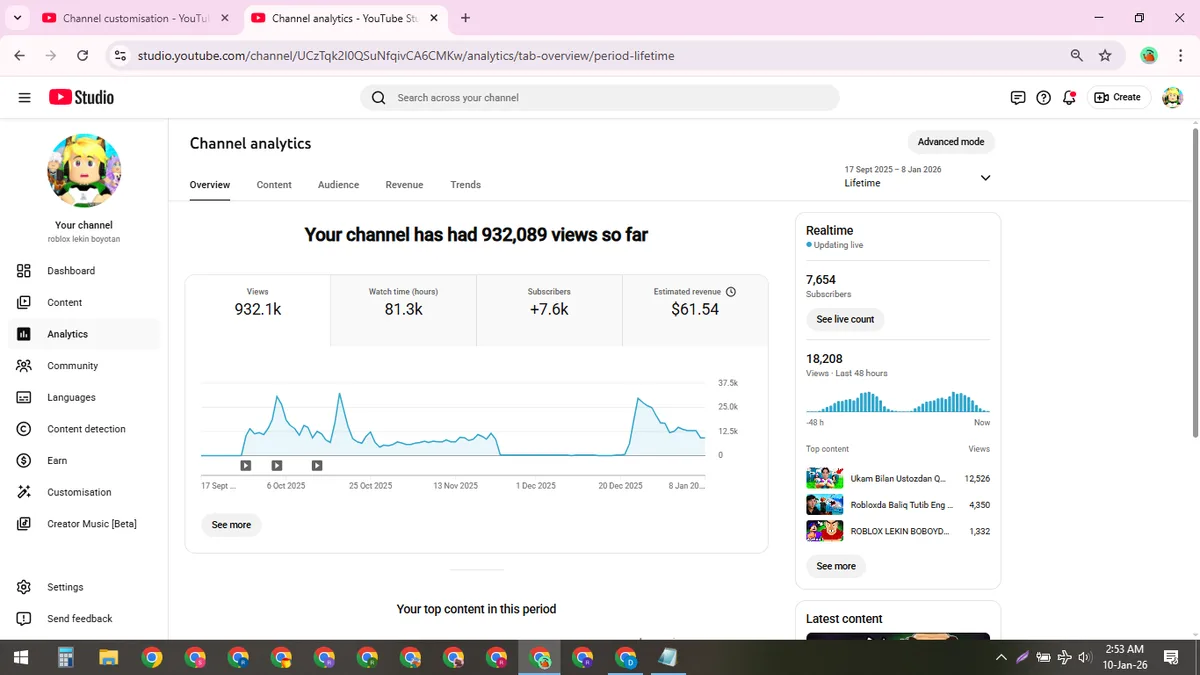The image size is (1200, 675).
Task: Open File Explorer from the taskbar
Action: (109, 658)
